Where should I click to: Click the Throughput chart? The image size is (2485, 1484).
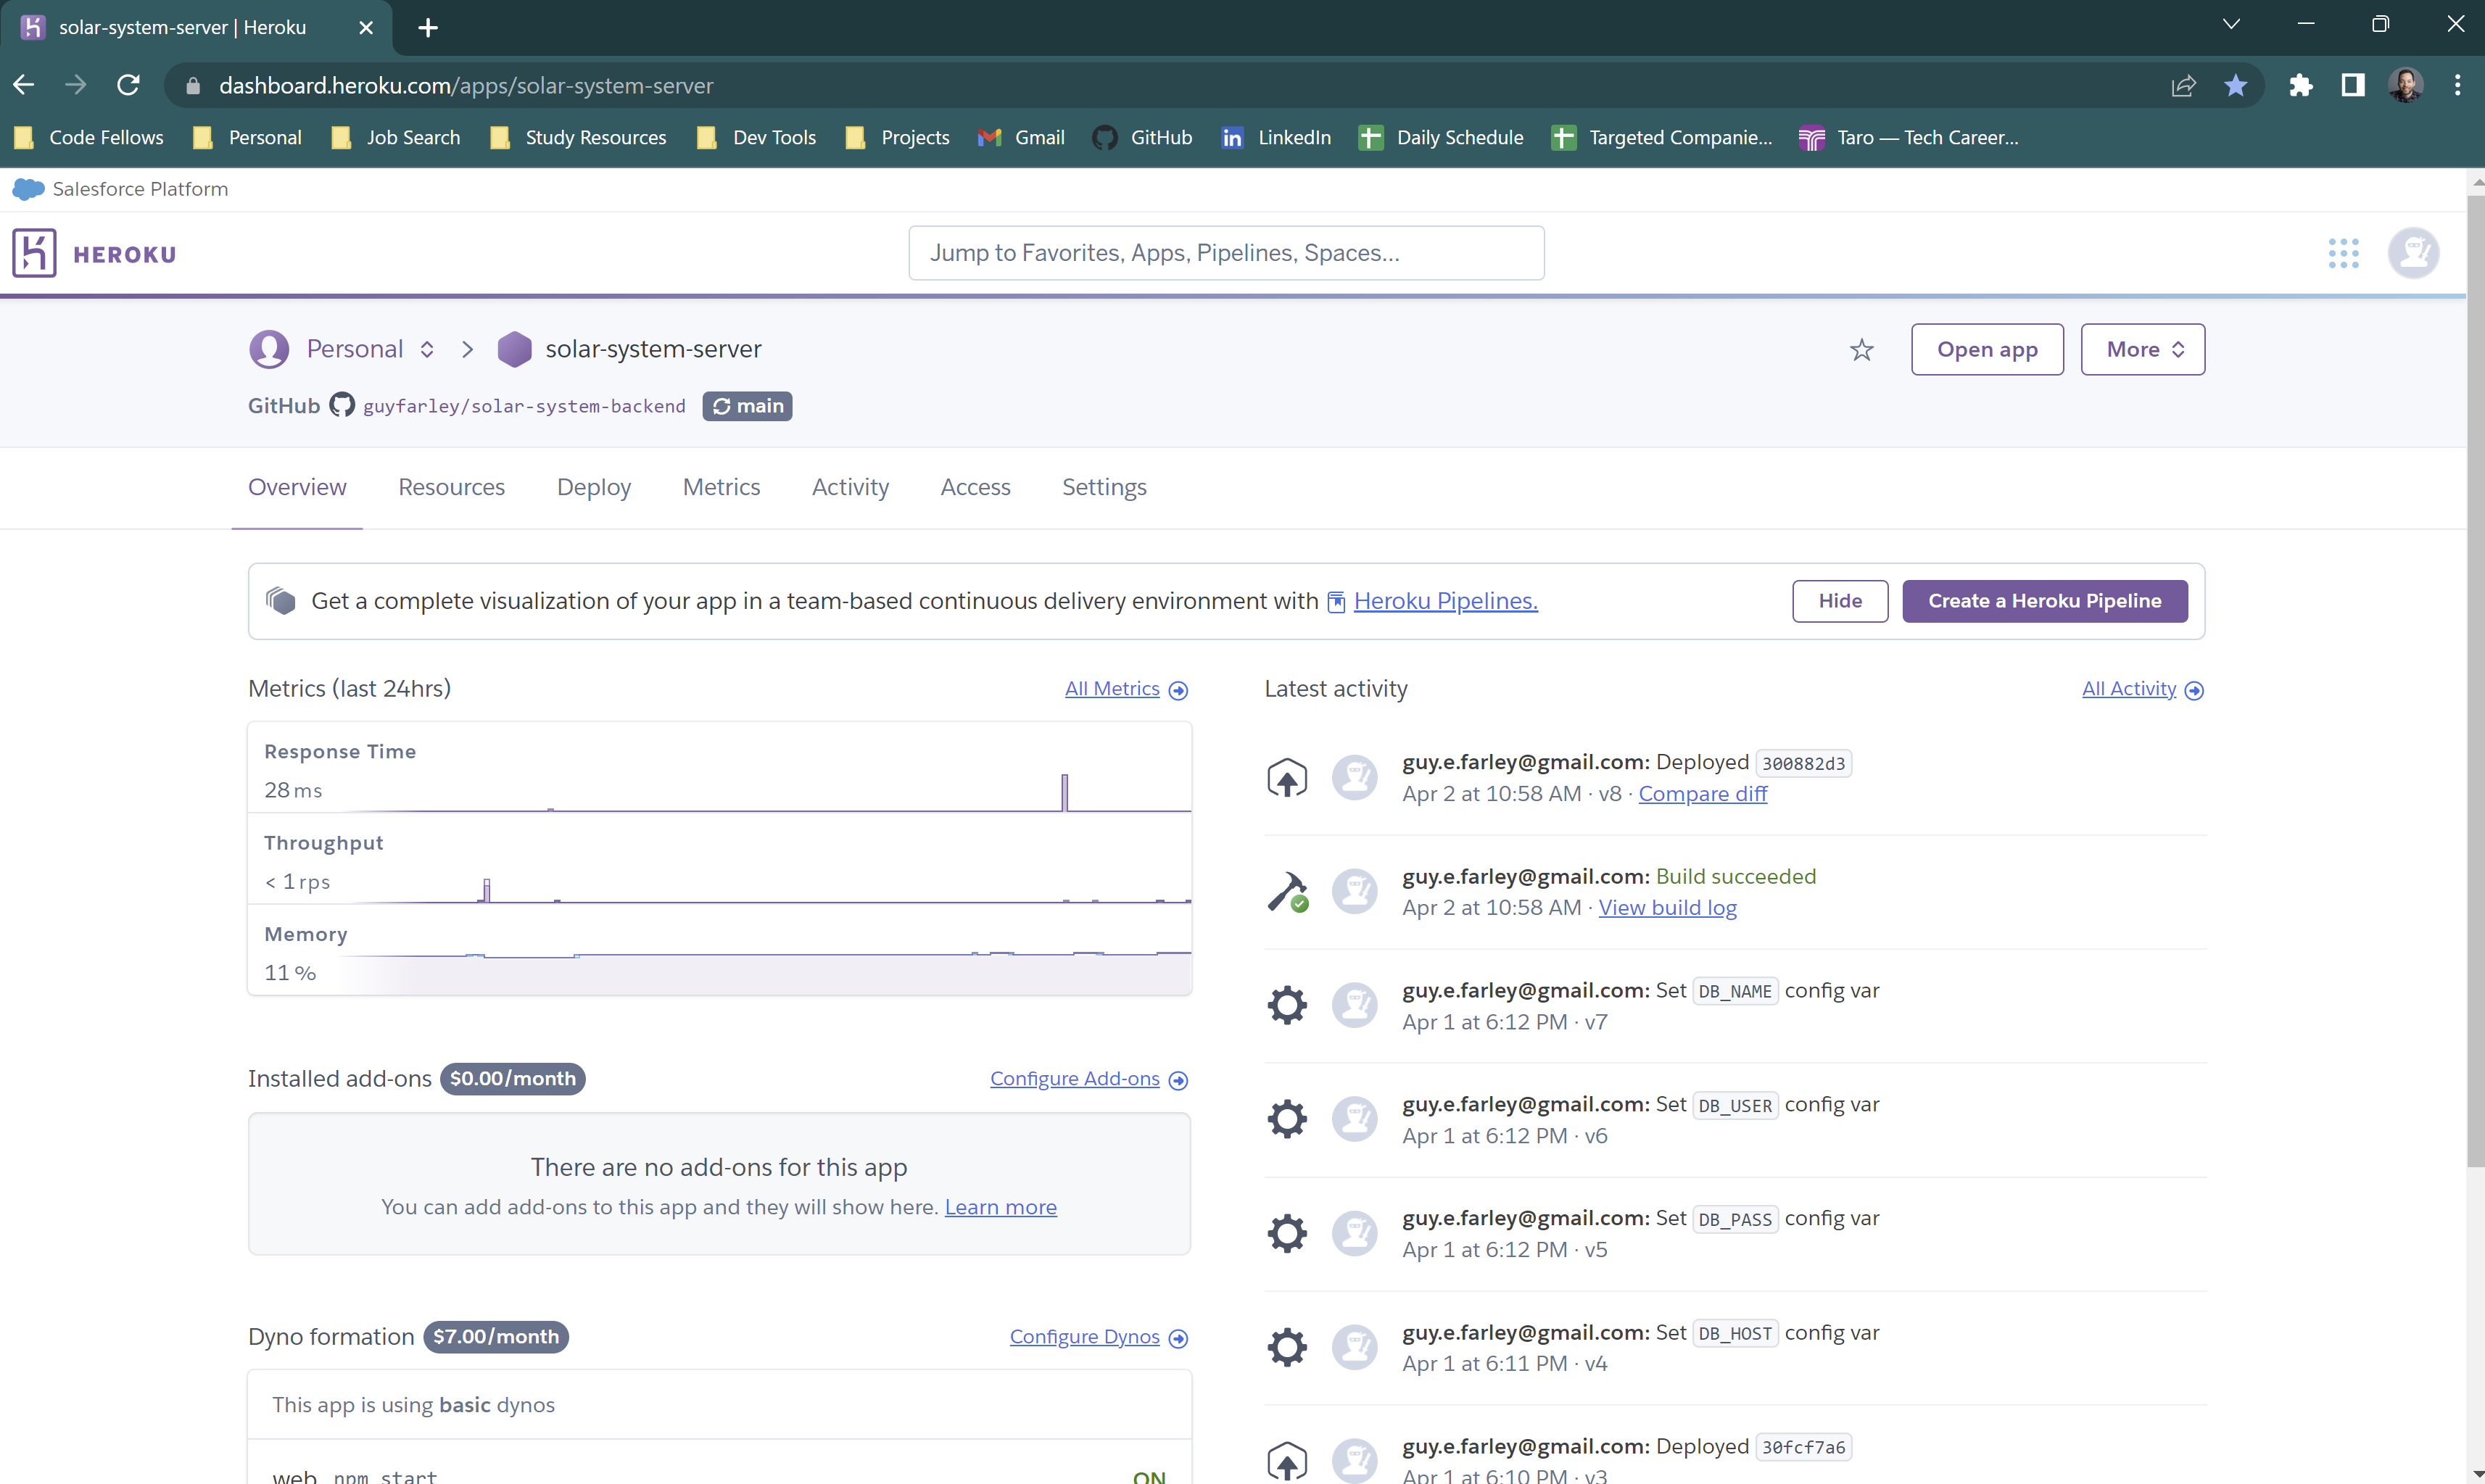coord(719,860)
